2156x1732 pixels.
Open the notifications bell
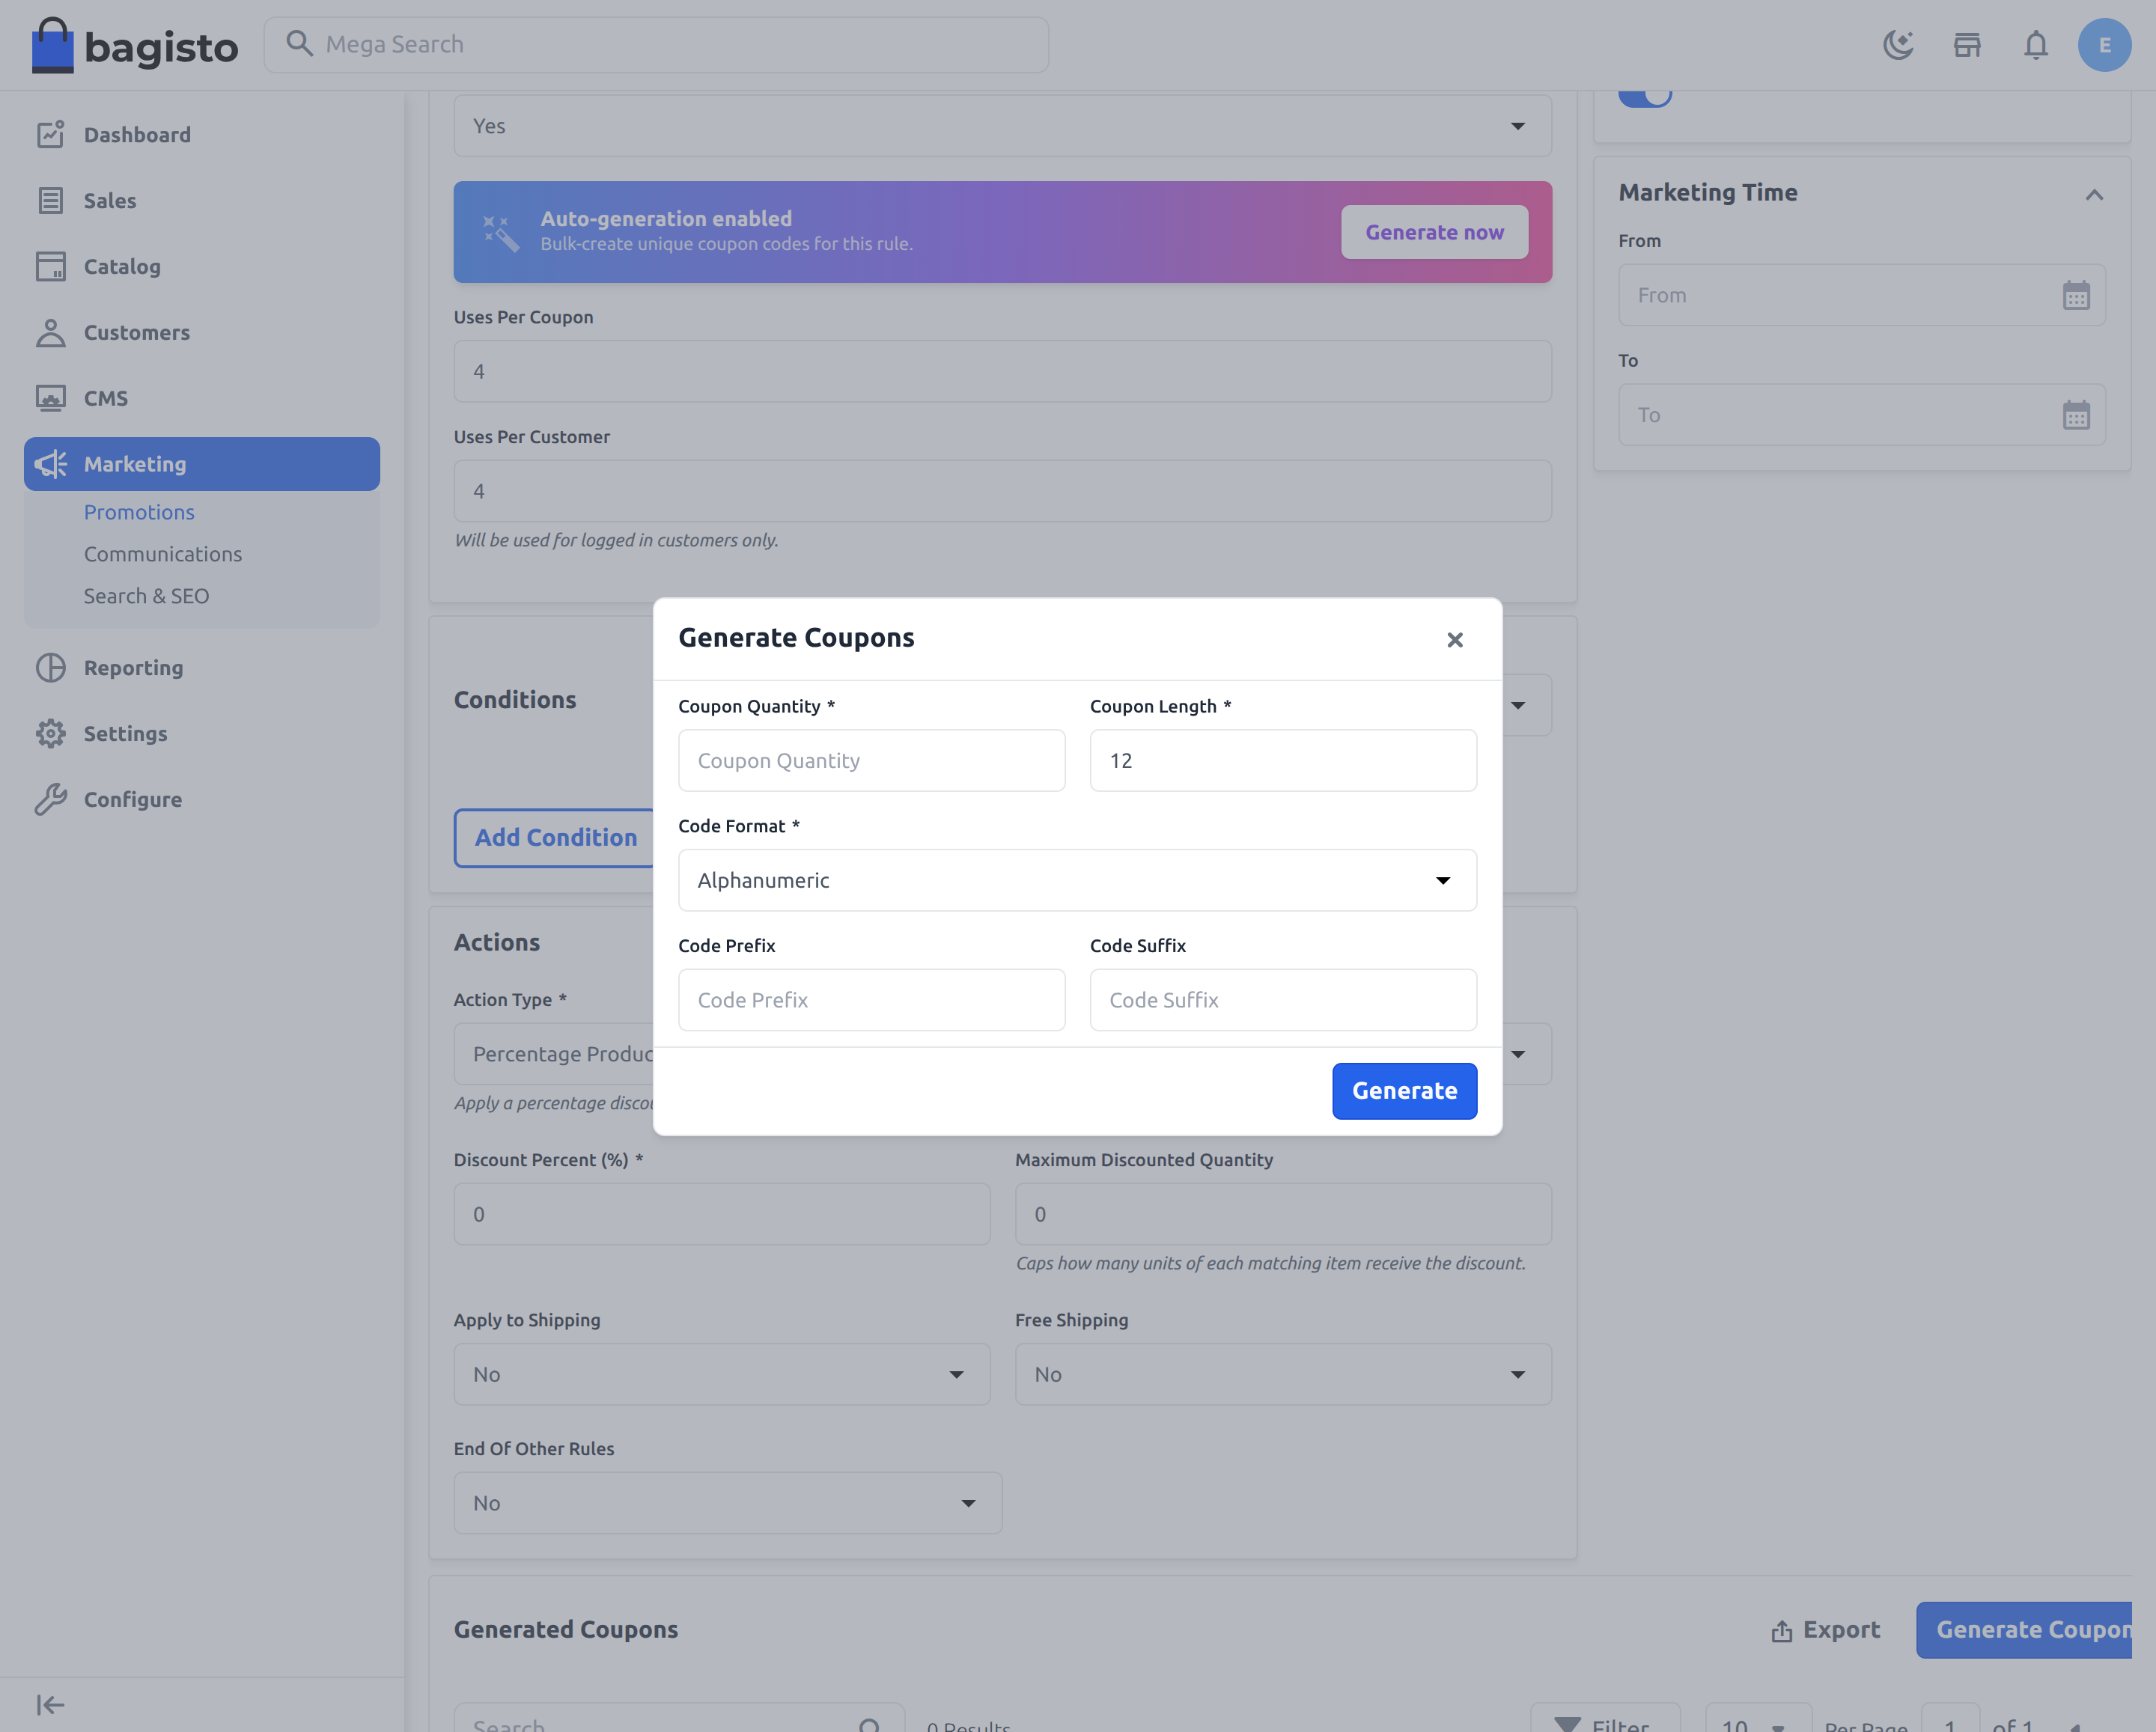coord(2036,45)
